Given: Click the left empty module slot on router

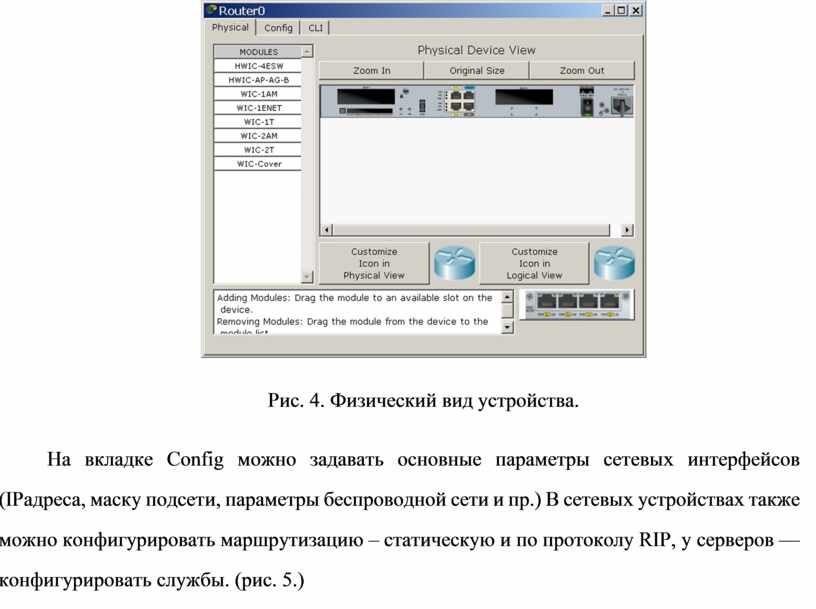Looking at the screenshot, I should pos(366,98).
